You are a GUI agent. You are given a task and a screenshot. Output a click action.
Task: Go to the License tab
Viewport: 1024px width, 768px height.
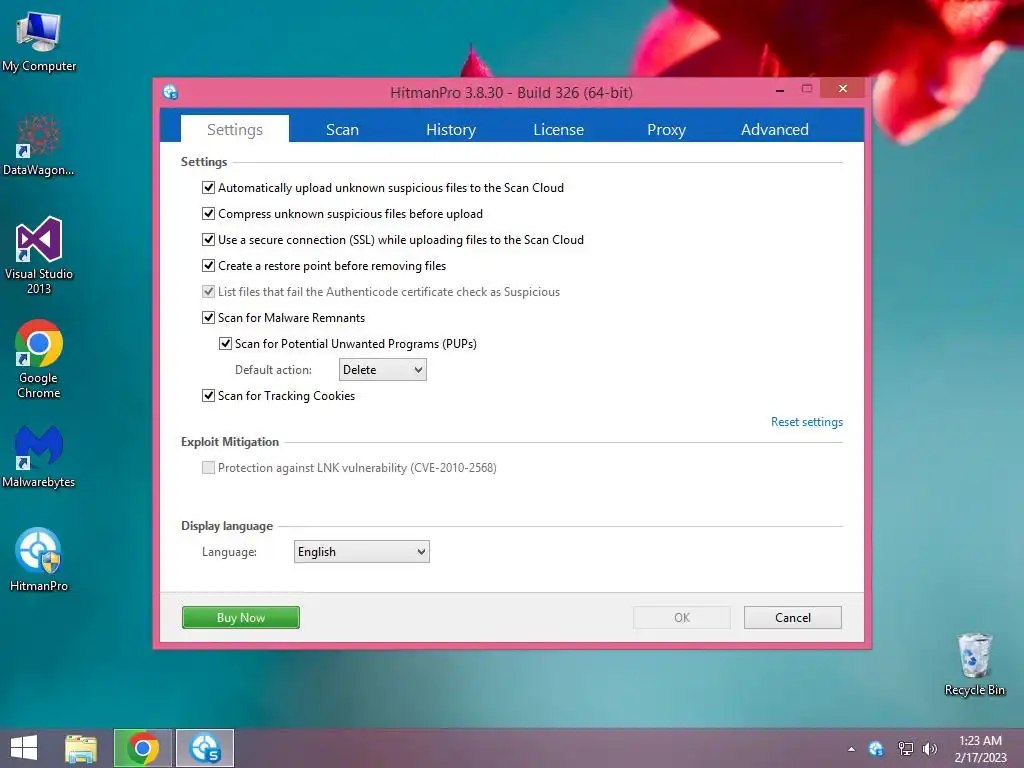(558, 129)
